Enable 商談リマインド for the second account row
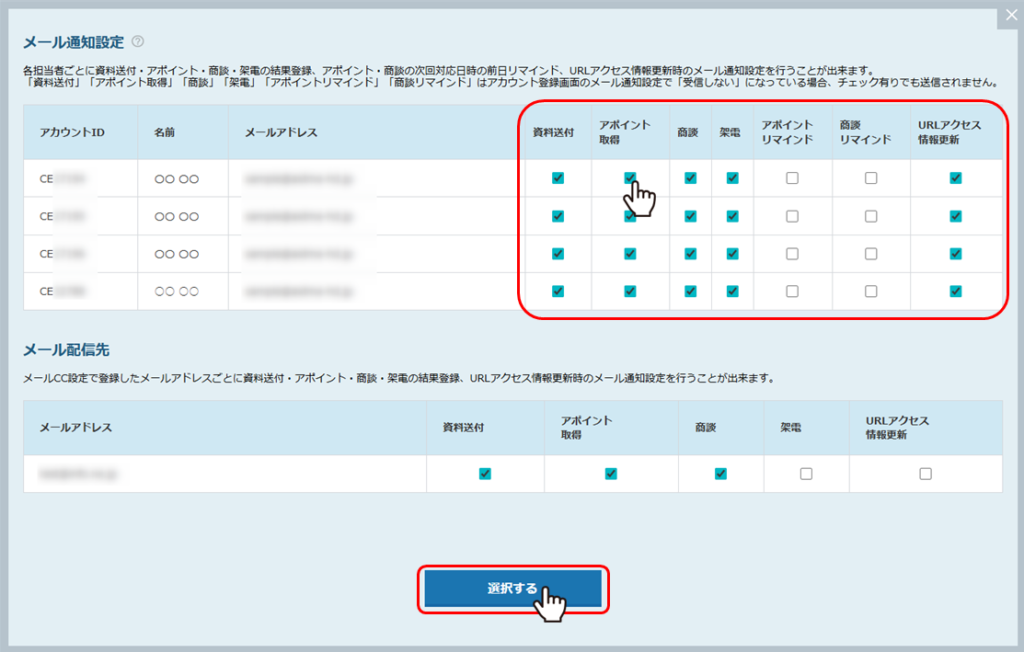 coord(871,216)
